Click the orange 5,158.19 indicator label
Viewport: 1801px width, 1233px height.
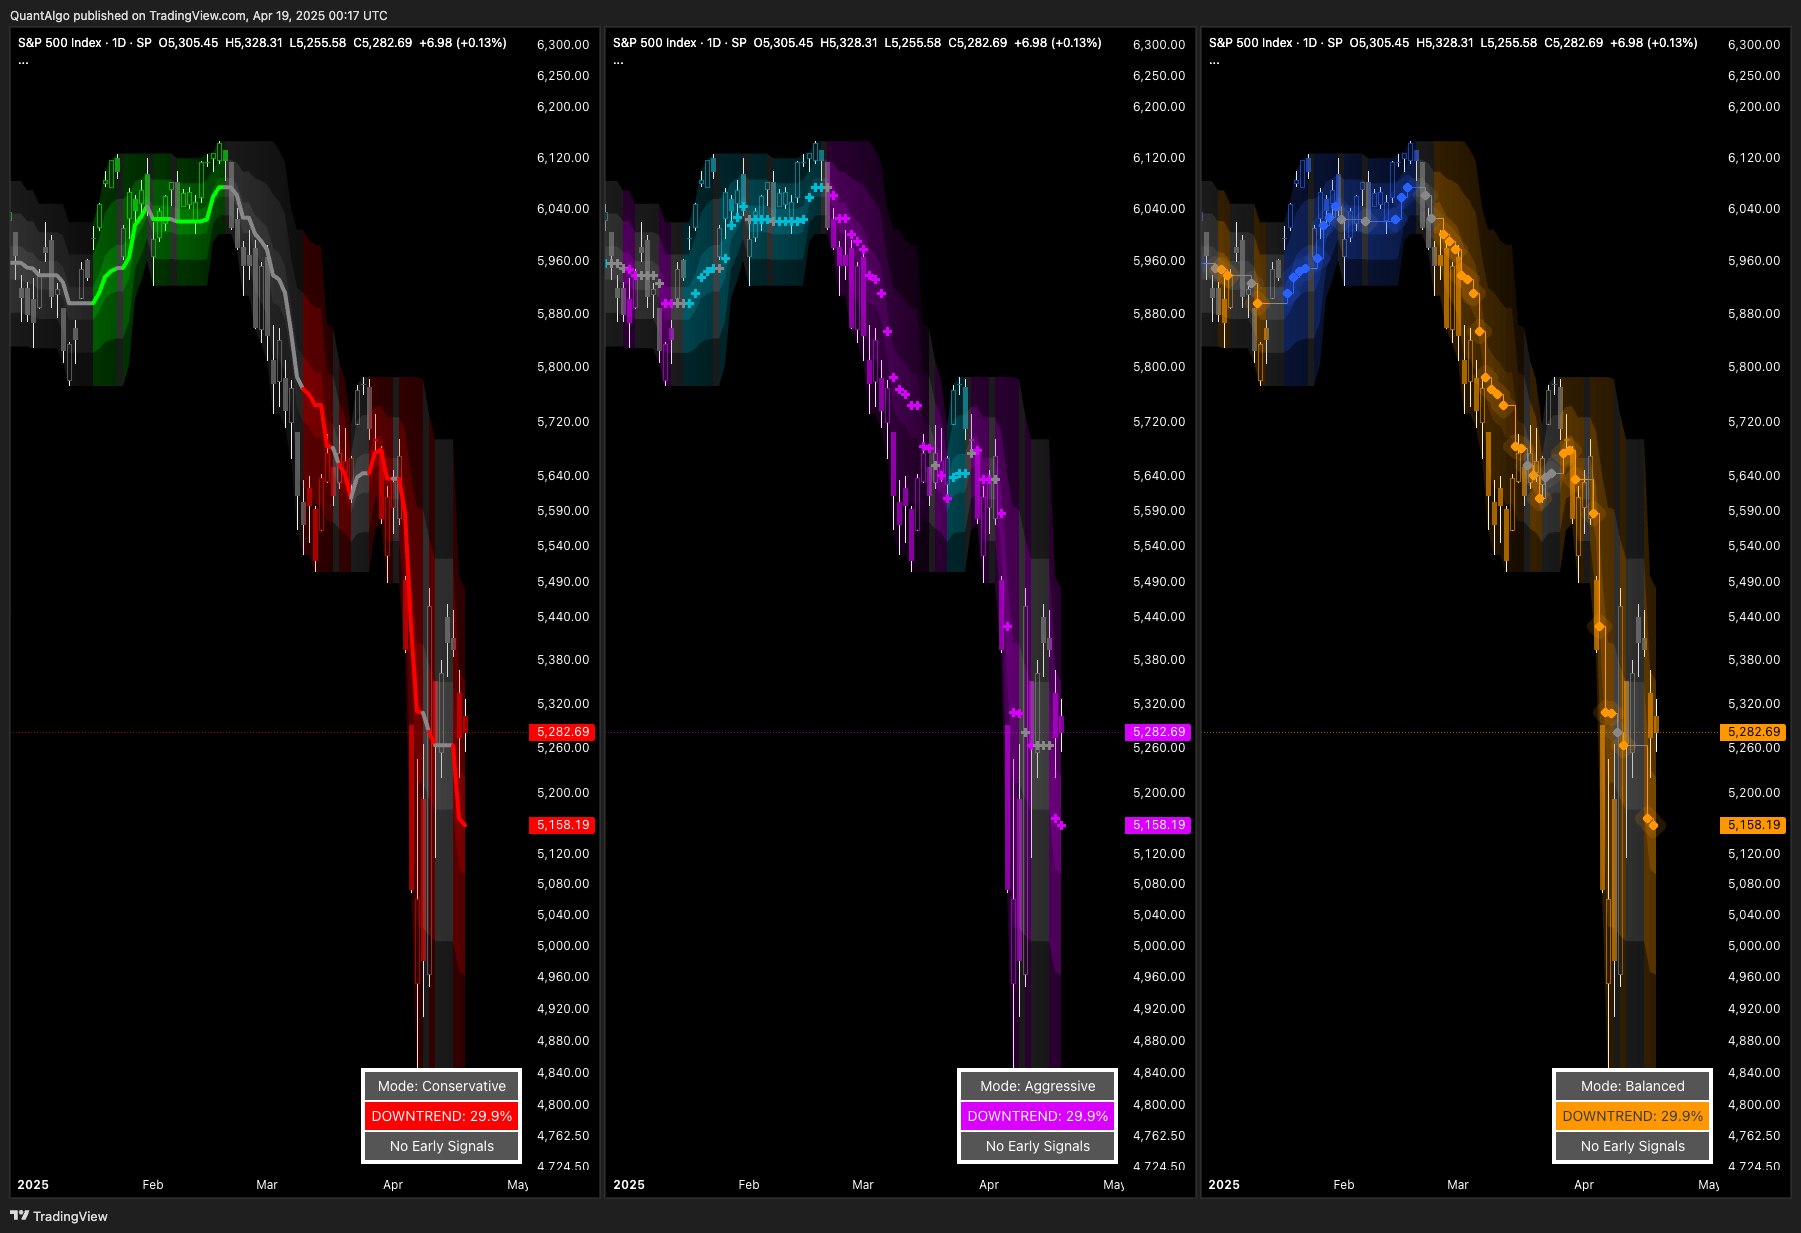pyautogui.click(x=1753, y=825)
